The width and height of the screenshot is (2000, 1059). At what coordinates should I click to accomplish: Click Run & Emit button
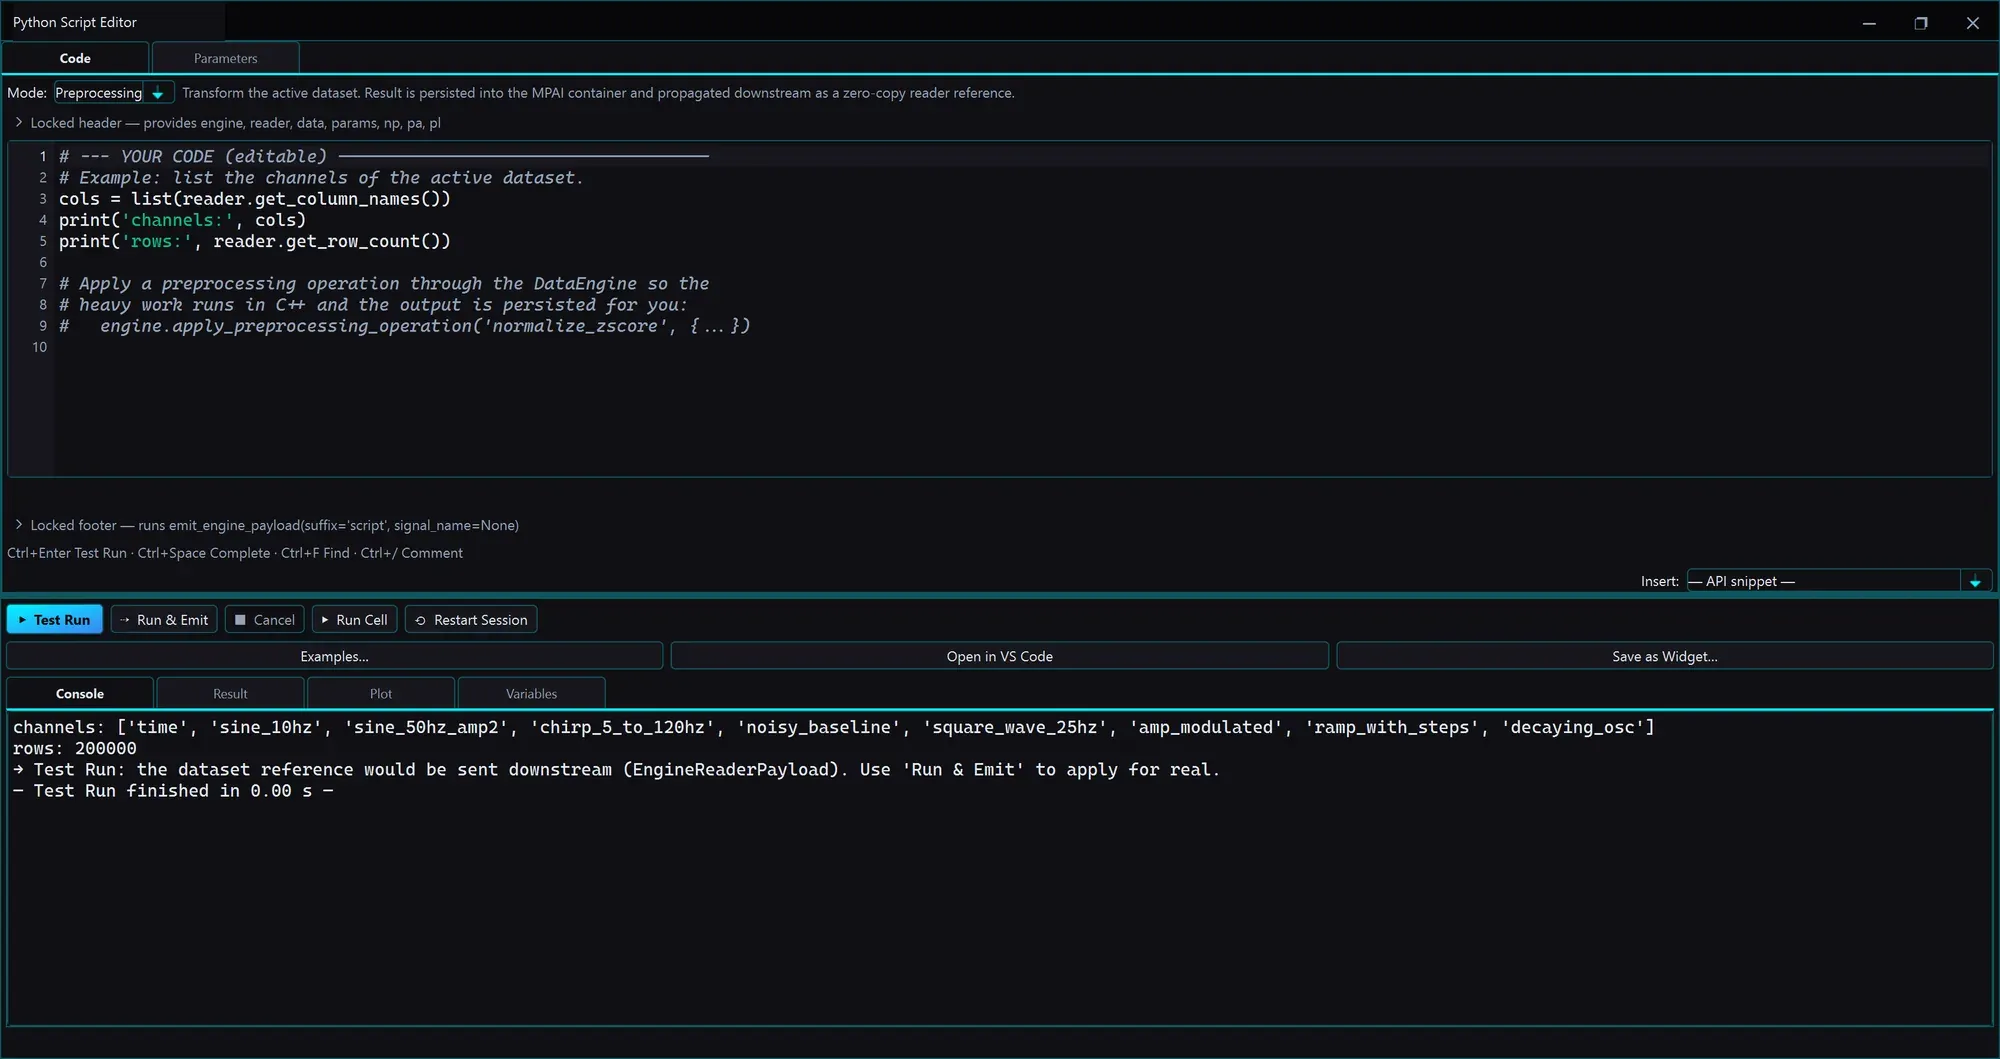(164, 620)
